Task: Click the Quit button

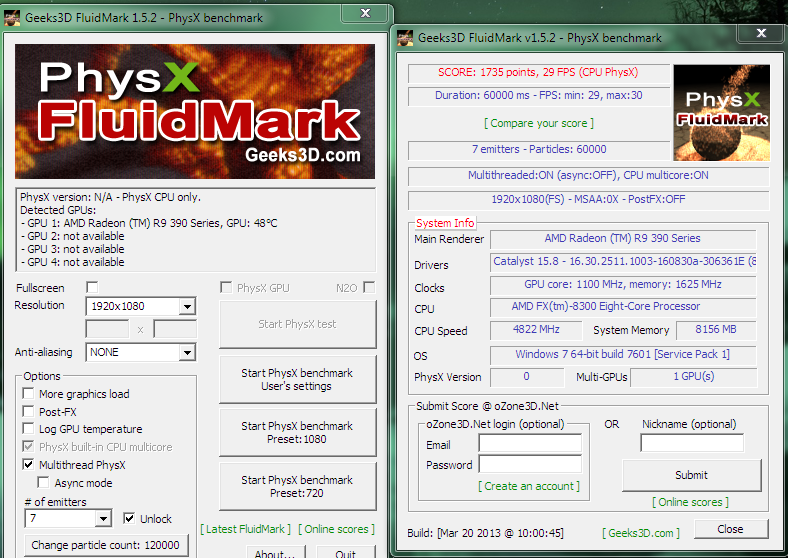Action: coord(346,552)
